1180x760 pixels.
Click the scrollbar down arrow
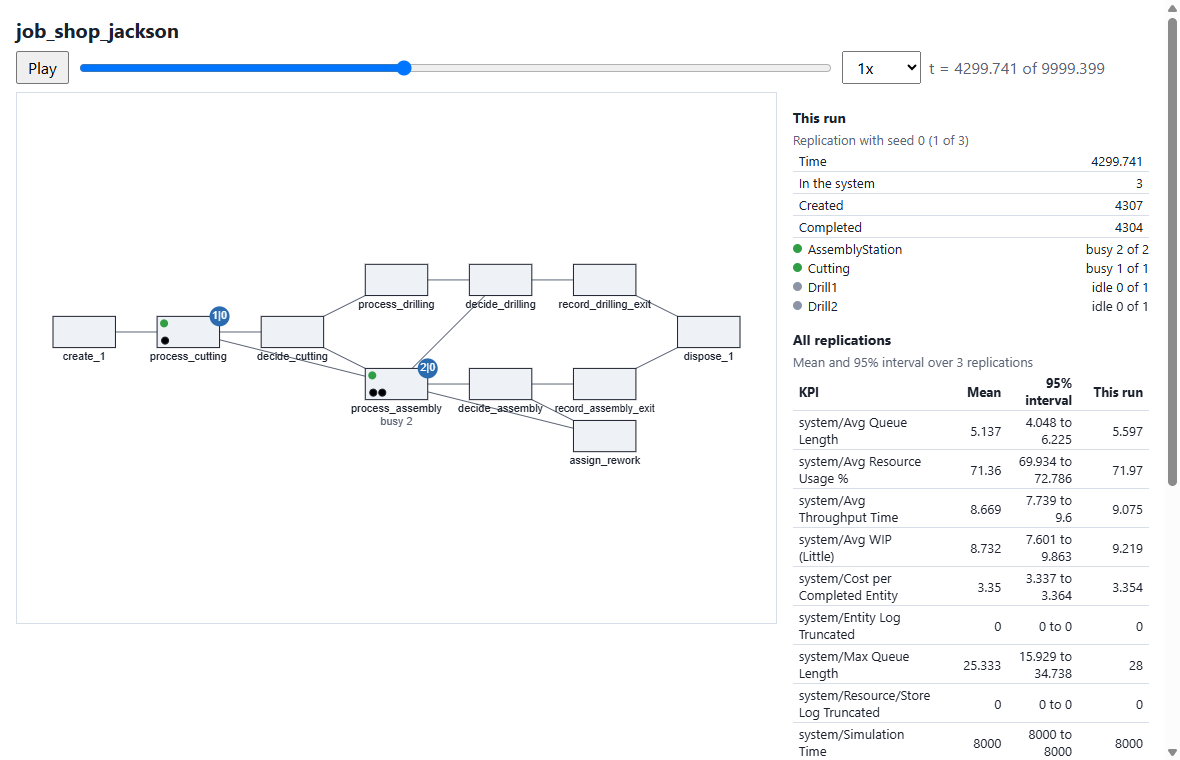pyautogui.click(x=1172, y=752)
